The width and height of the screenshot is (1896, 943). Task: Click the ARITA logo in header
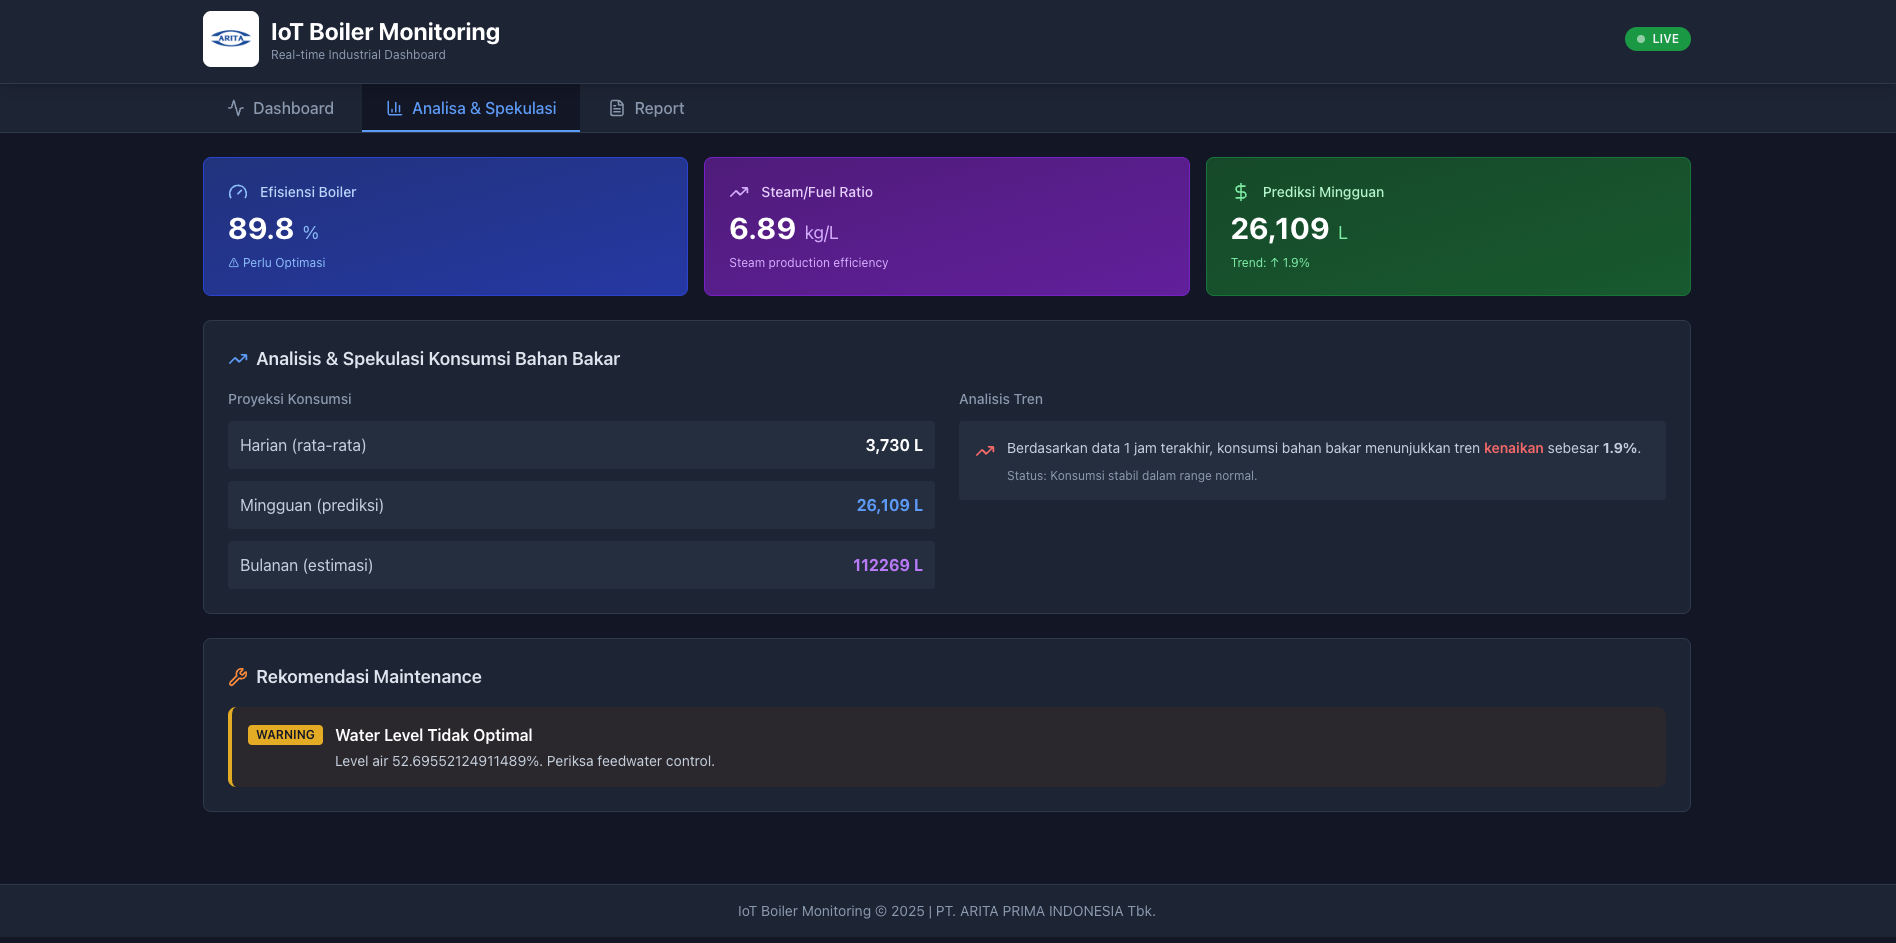click(231, 39)
